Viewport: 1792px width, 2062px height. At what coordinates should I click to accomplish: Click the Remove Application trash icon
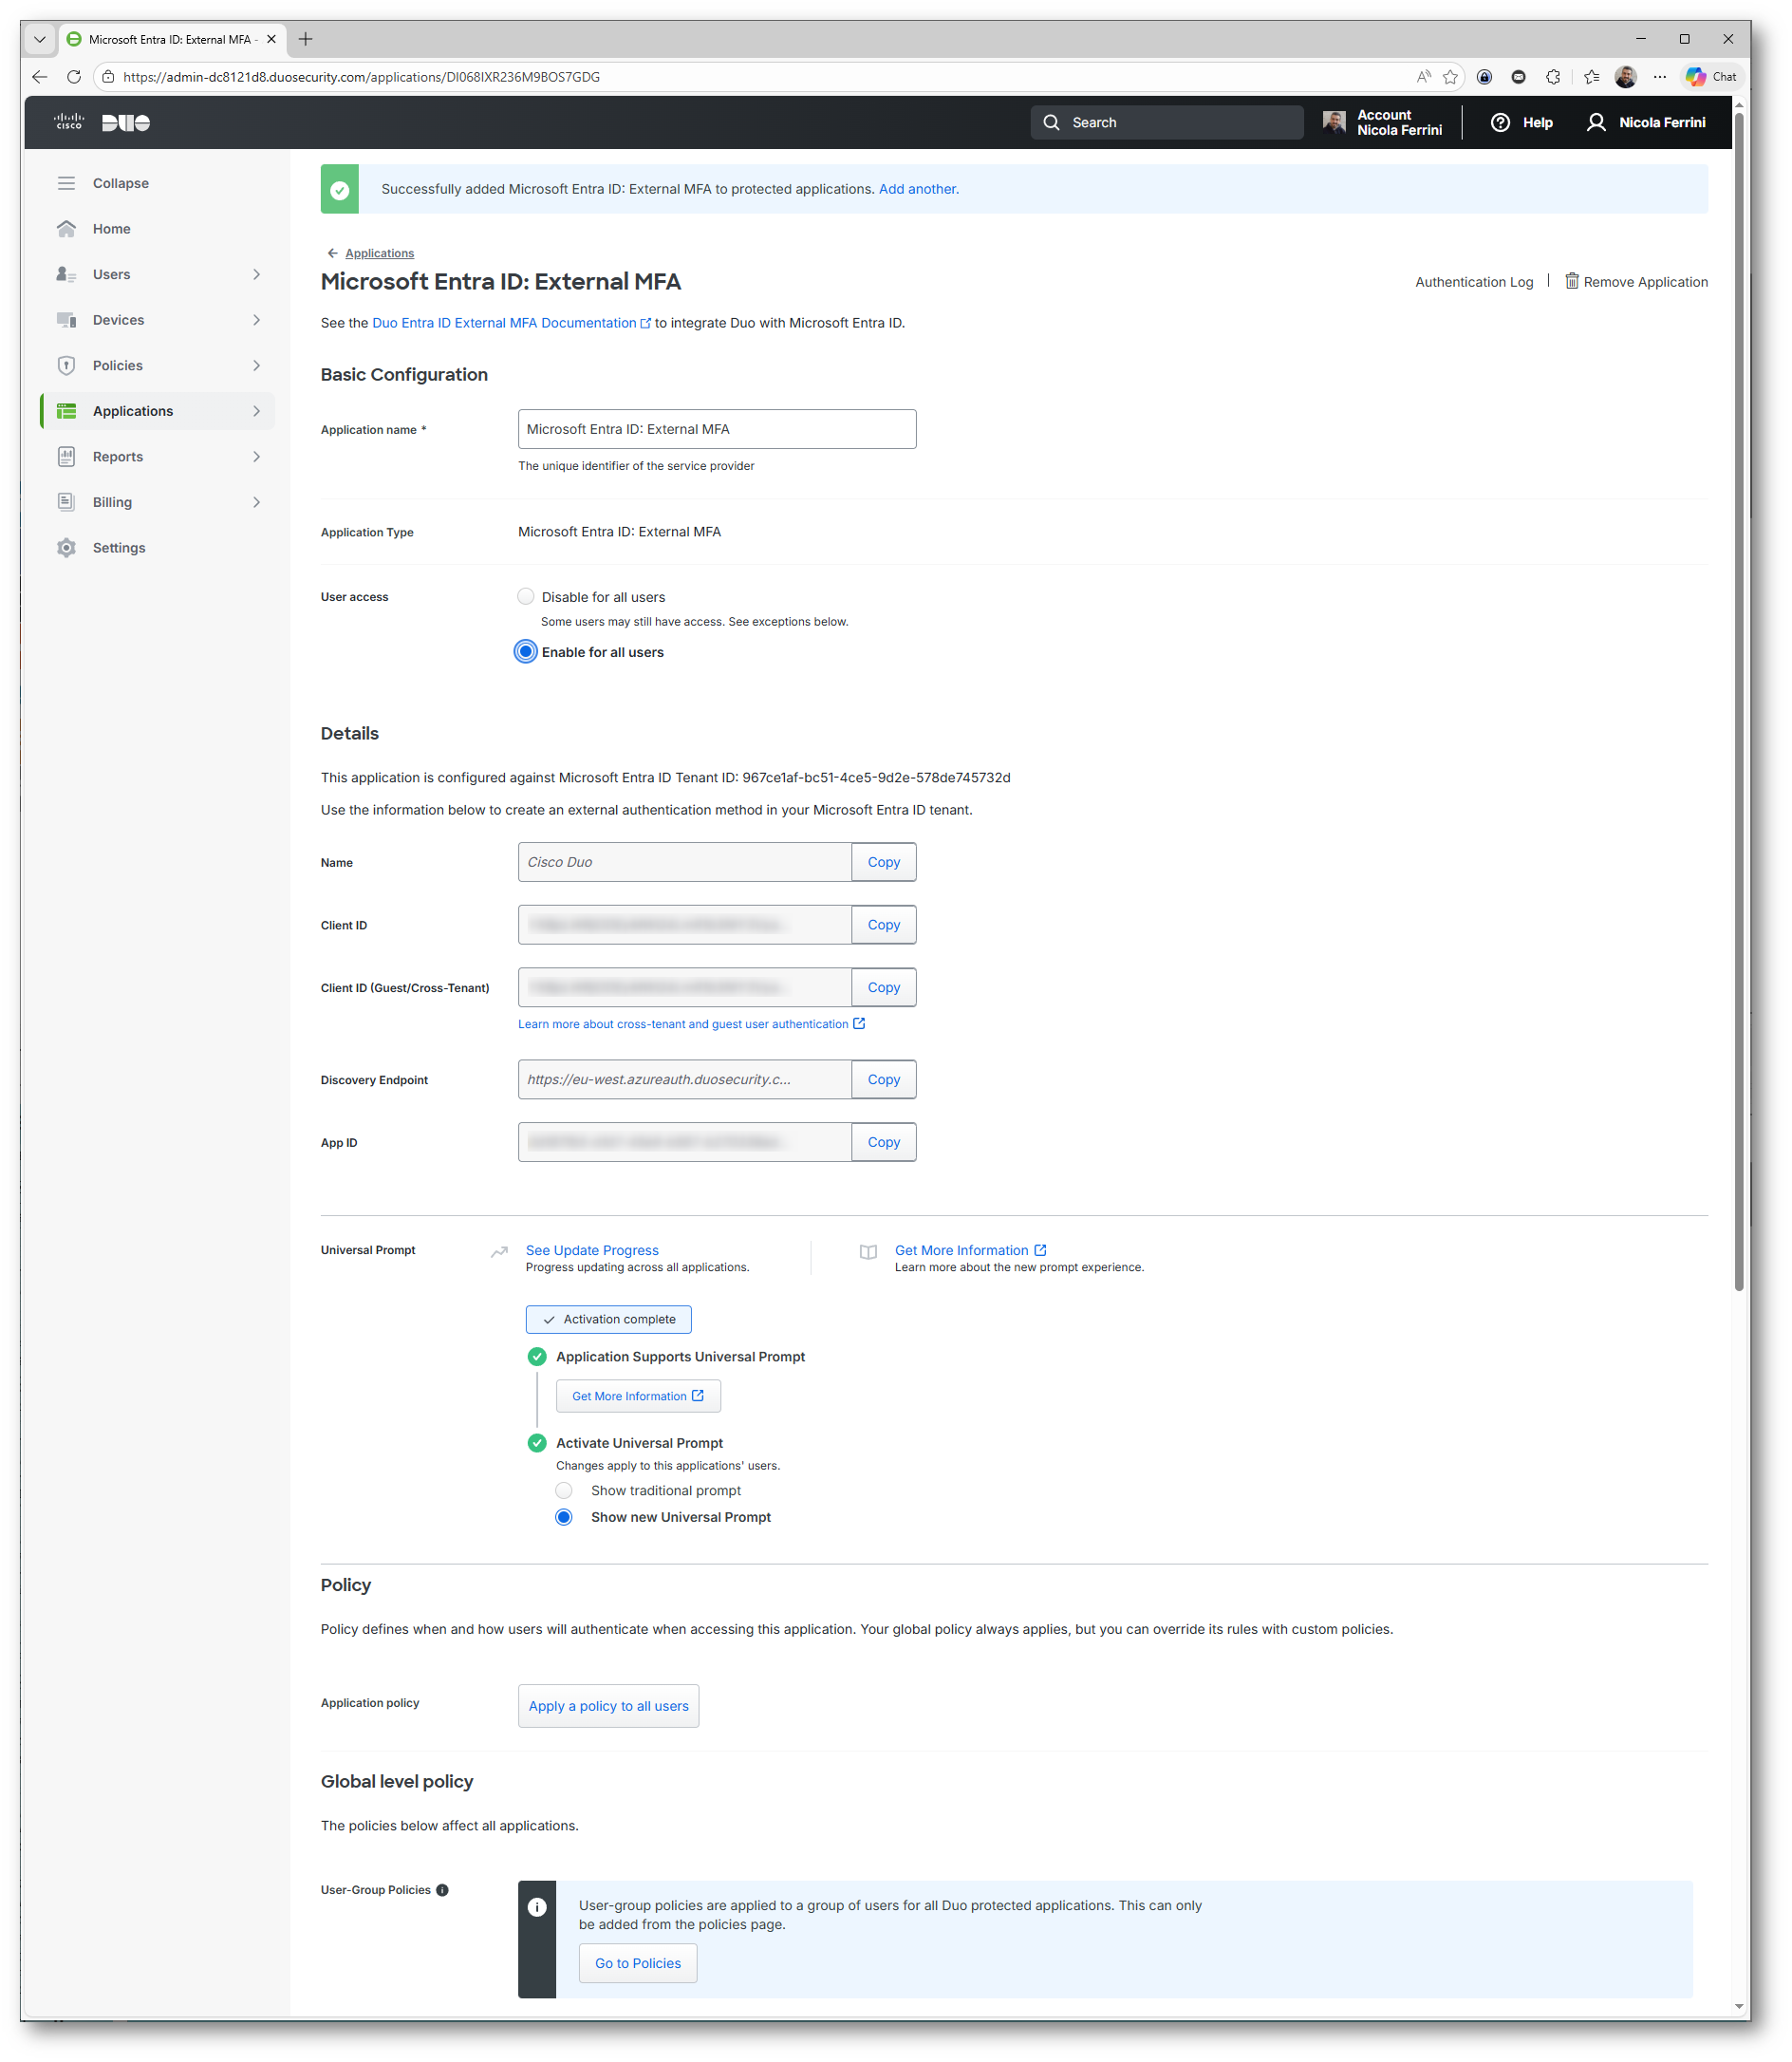[1571, 281]
